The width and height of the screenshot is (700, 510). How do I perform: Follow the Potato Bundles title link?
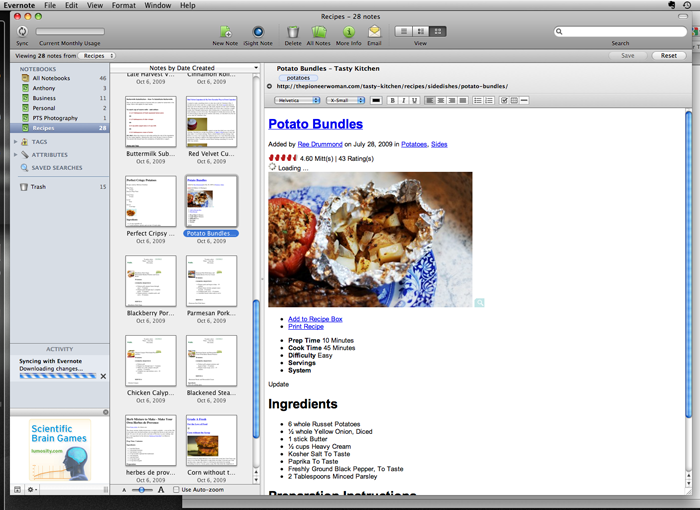[x=315, y=124]
